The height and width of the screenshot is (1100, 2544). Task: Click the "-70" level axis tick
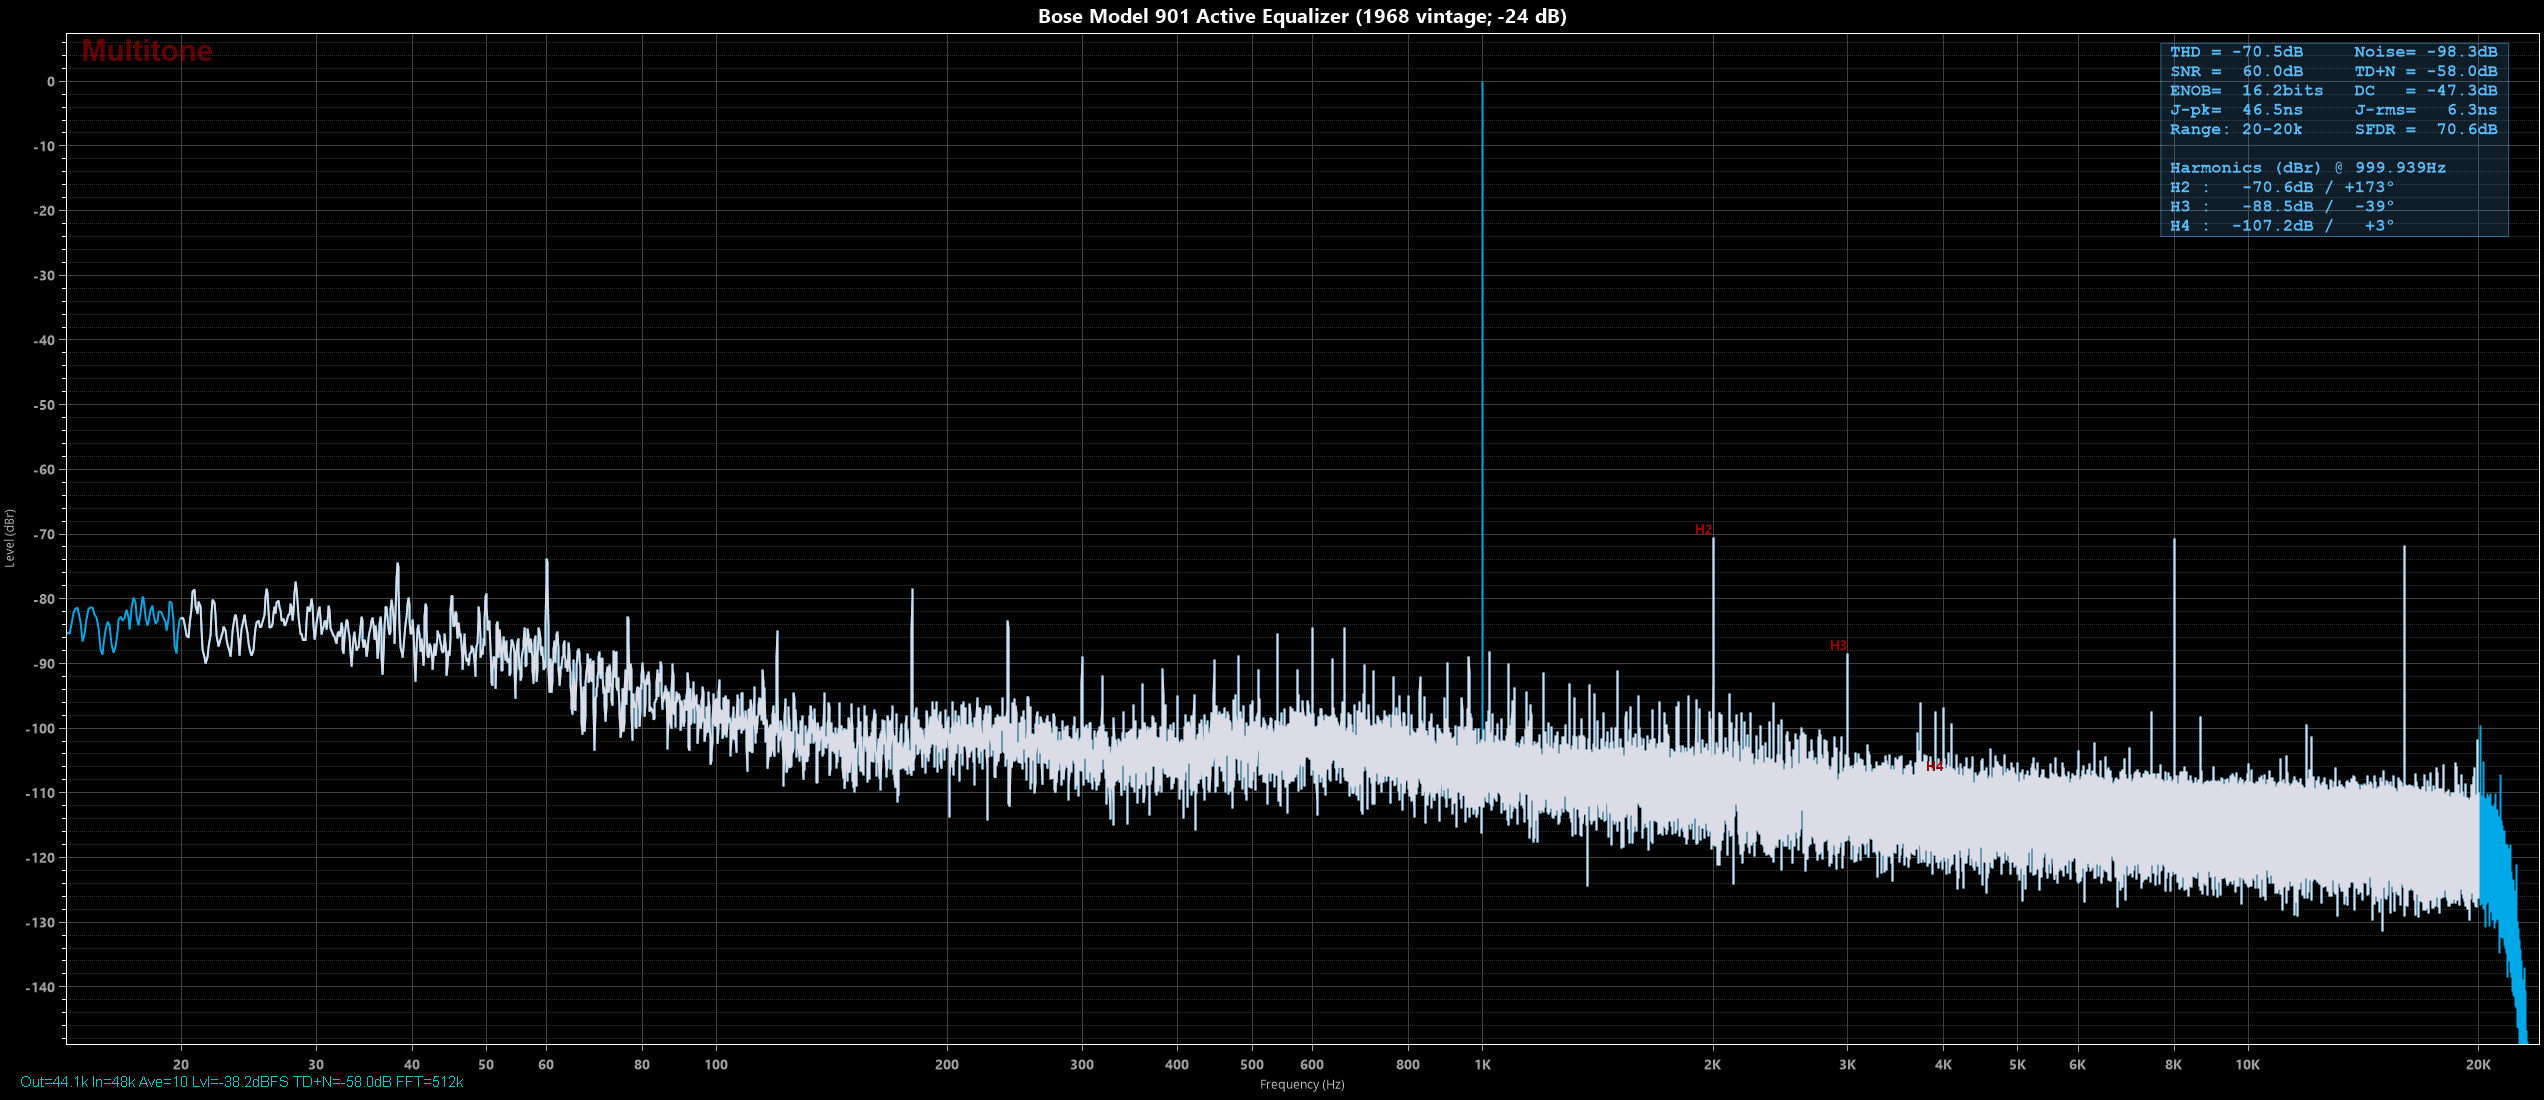pyautogui.click(x=44, y=535)
